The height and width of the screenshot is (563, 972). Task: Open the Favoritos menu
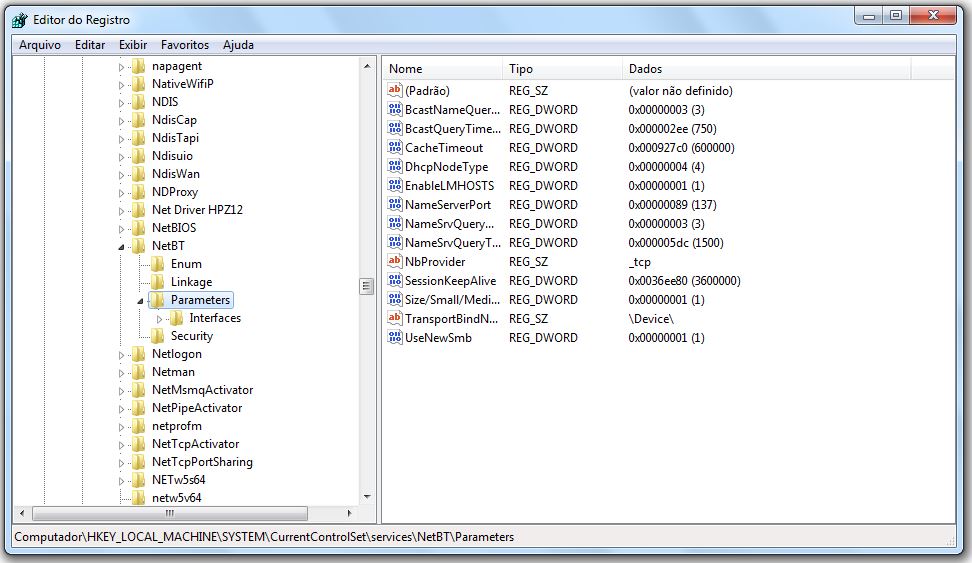[x=185, y=45]
